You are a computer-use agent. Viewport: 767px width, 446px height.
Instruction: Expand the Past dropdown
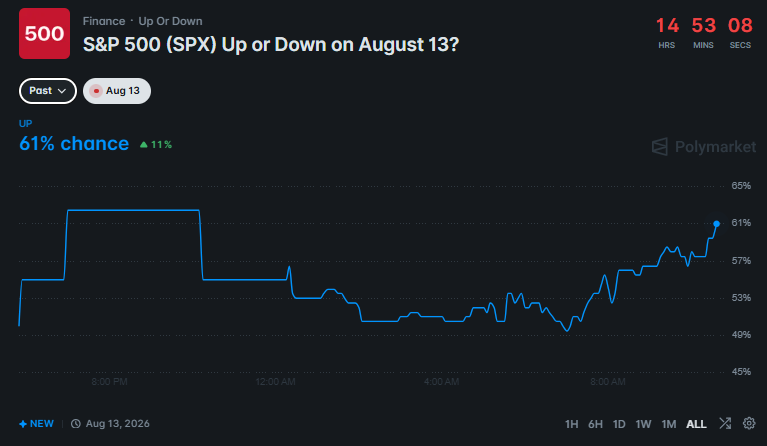point(48,91)
